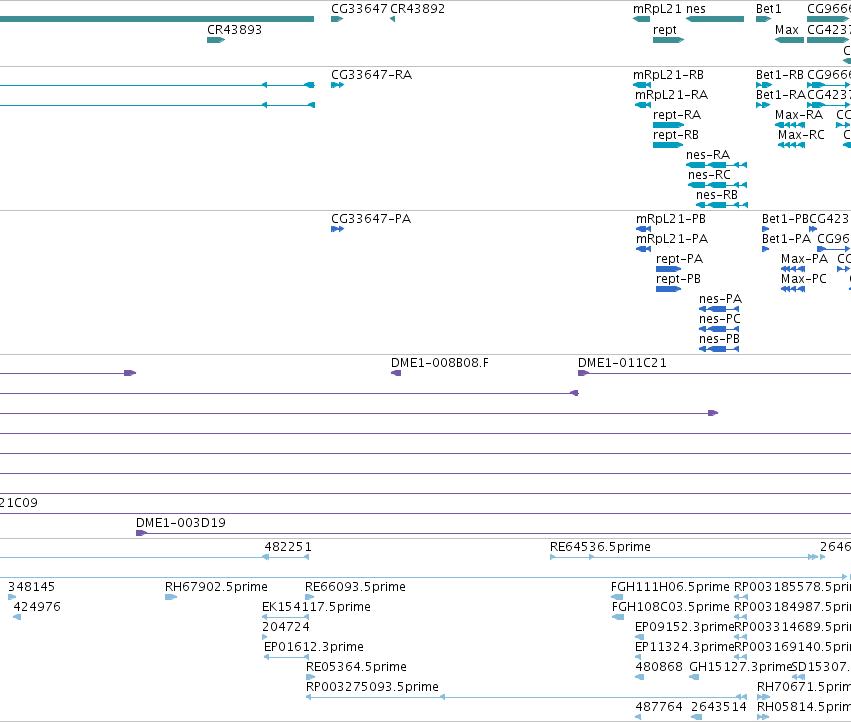This screenshot has width=851, height=722.
Task: Click EST feature 2643514
Action: click(x=696, y=717)
